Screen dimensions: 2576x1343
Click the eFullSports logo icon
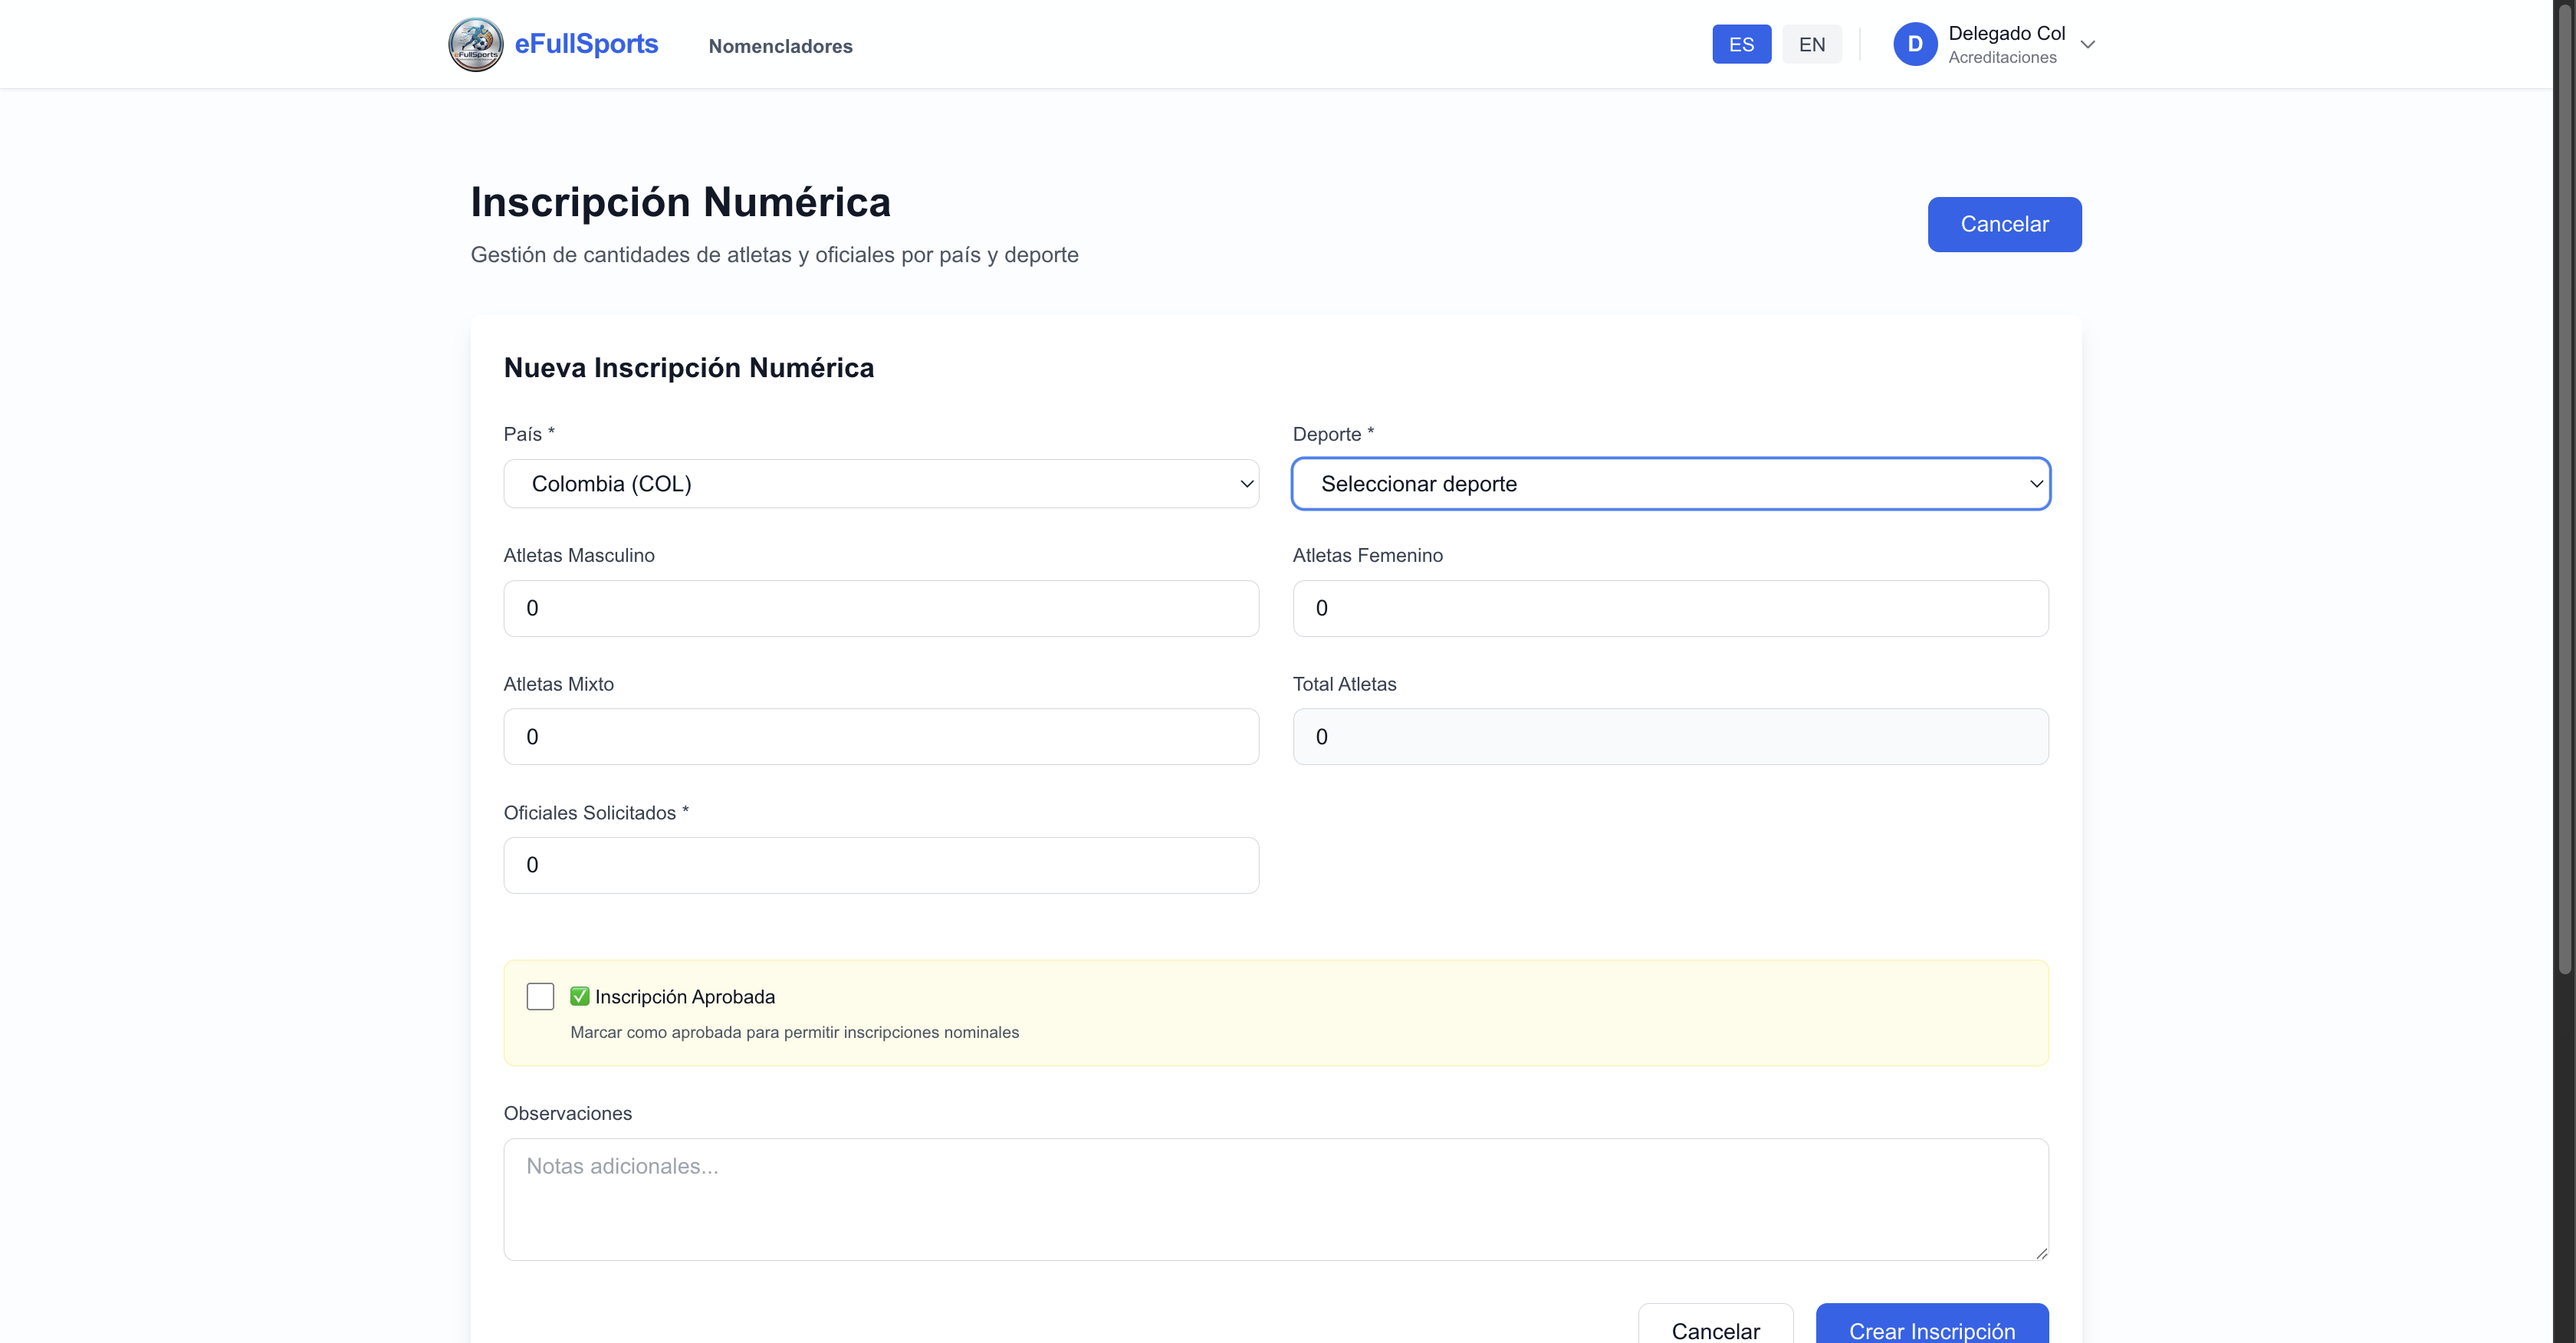point(475,44)
